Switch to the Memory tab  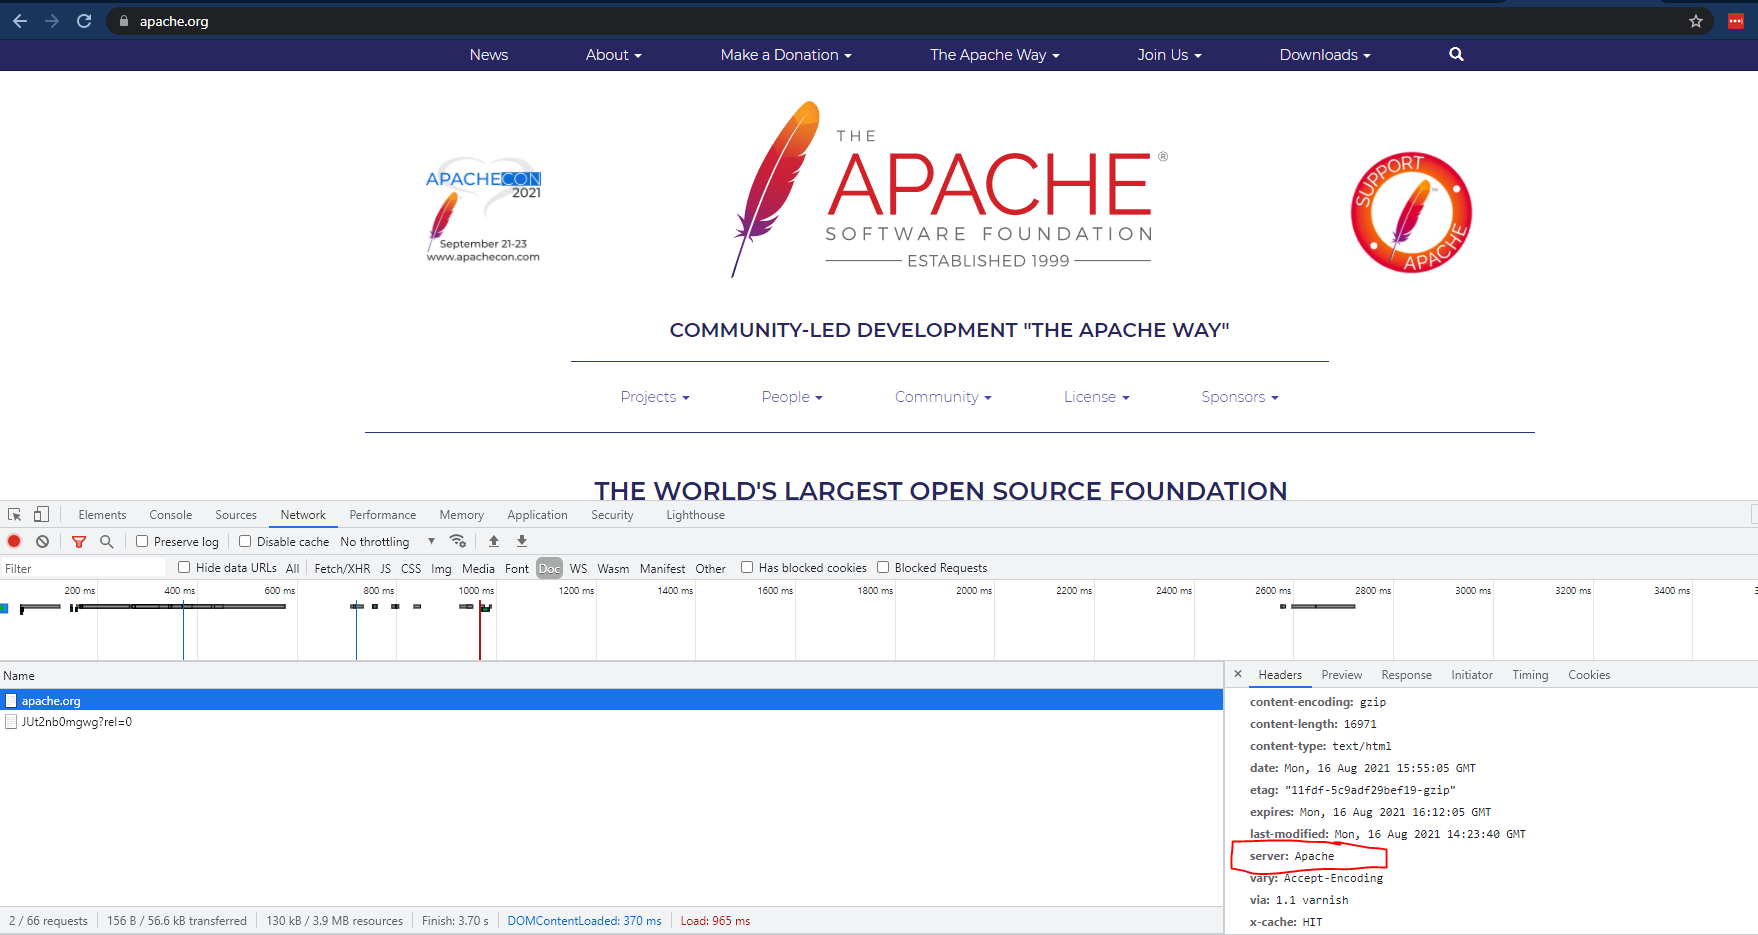click(462, 515)
